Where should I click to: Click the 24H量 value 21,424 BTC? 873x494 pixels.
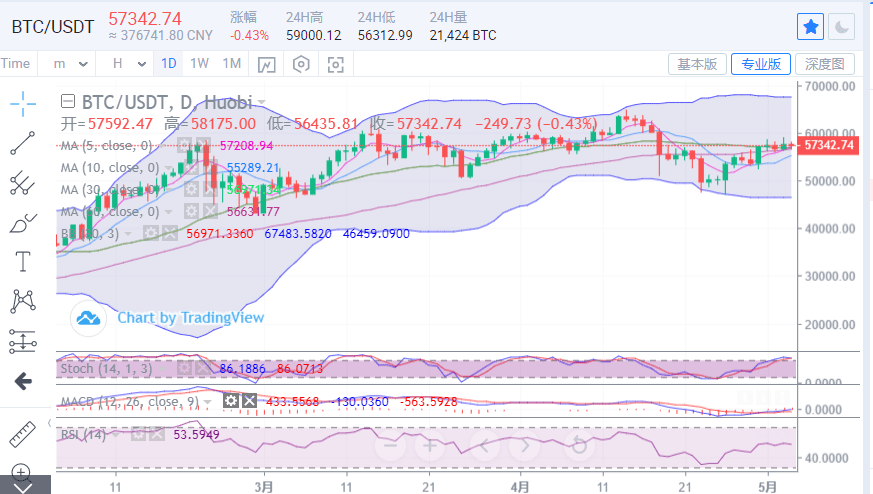point(463,35)
